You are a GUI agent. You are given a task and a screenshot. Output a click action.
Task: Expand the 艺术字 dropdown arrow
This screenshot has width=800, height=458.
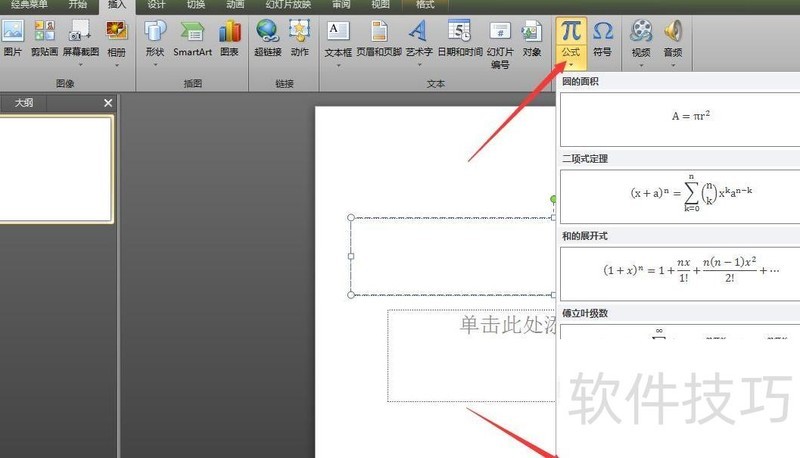pos(419,65)
